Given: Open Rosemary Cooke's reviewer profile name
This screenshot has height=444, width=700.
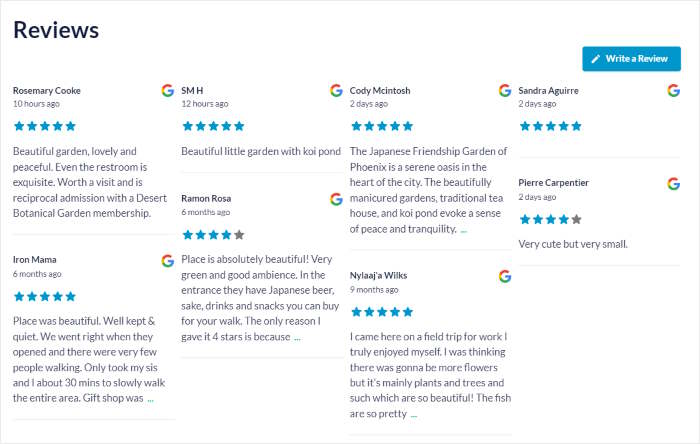Looking at the screenshot, I should (47, 90).
